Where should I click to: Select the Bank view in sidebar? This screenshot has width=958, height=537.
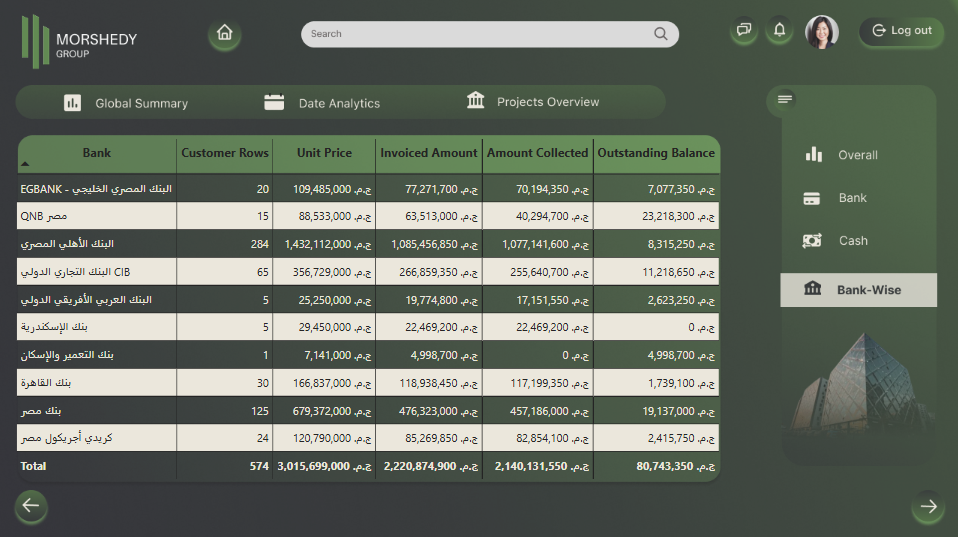point(835,198)
